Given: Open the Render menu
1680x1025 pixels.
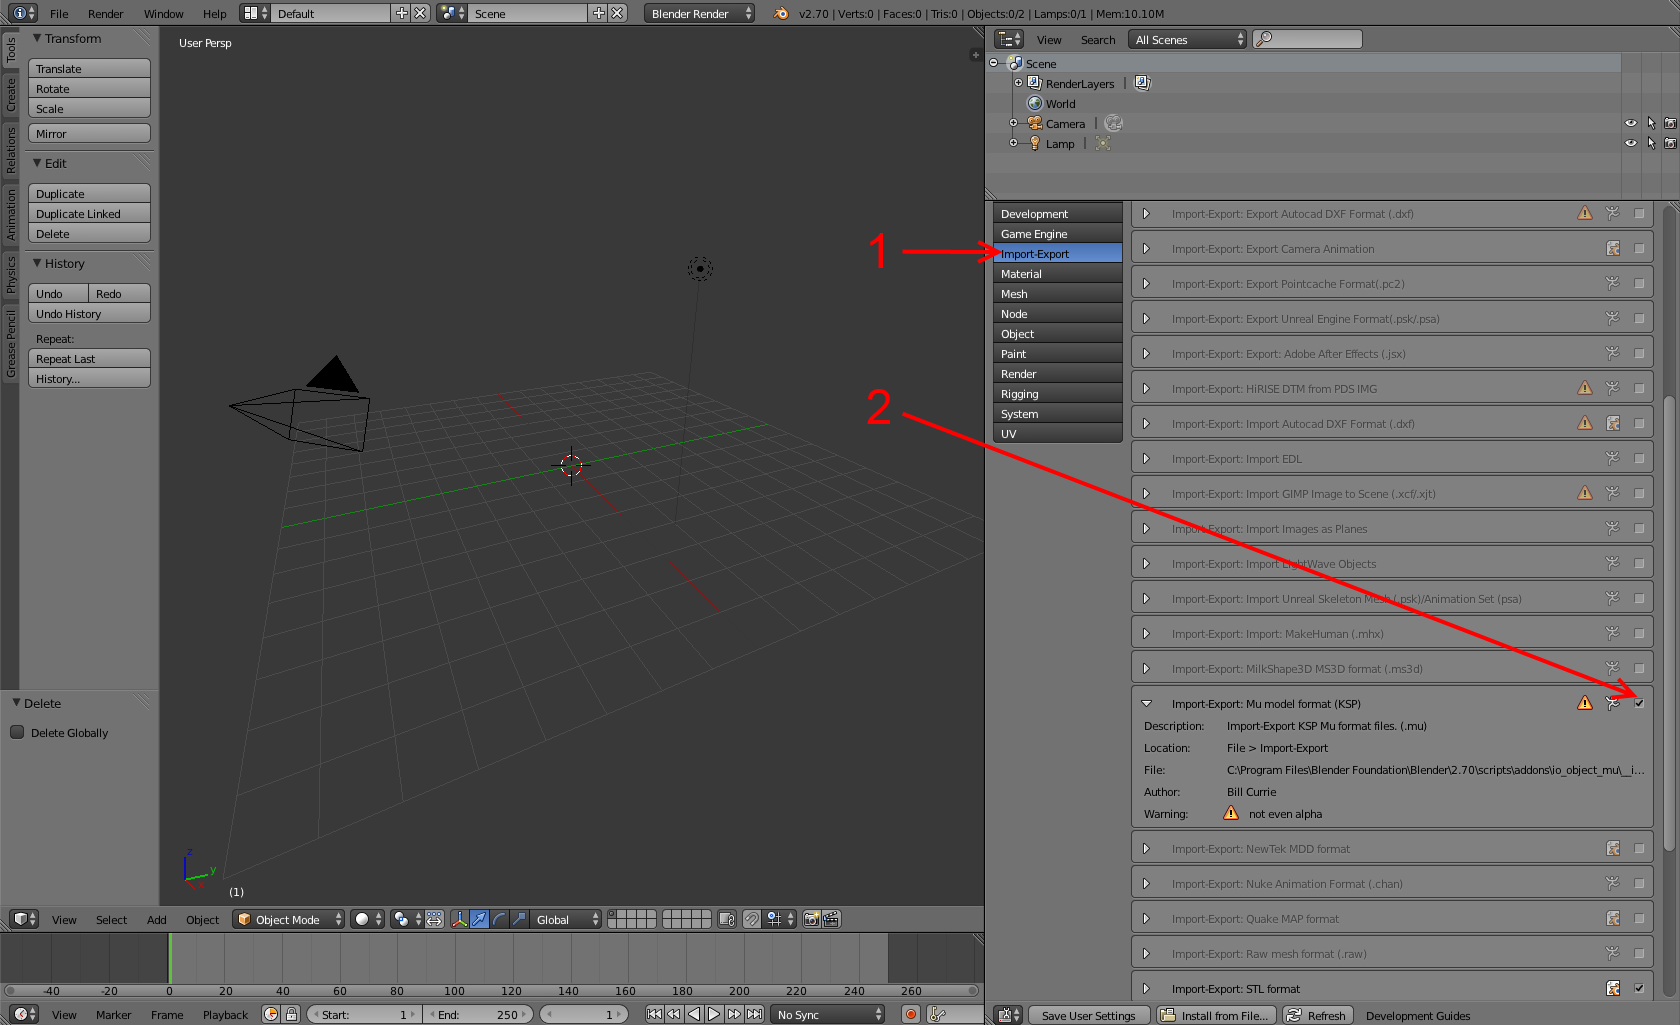Looking at the screenshot, I should click(105, 14).
